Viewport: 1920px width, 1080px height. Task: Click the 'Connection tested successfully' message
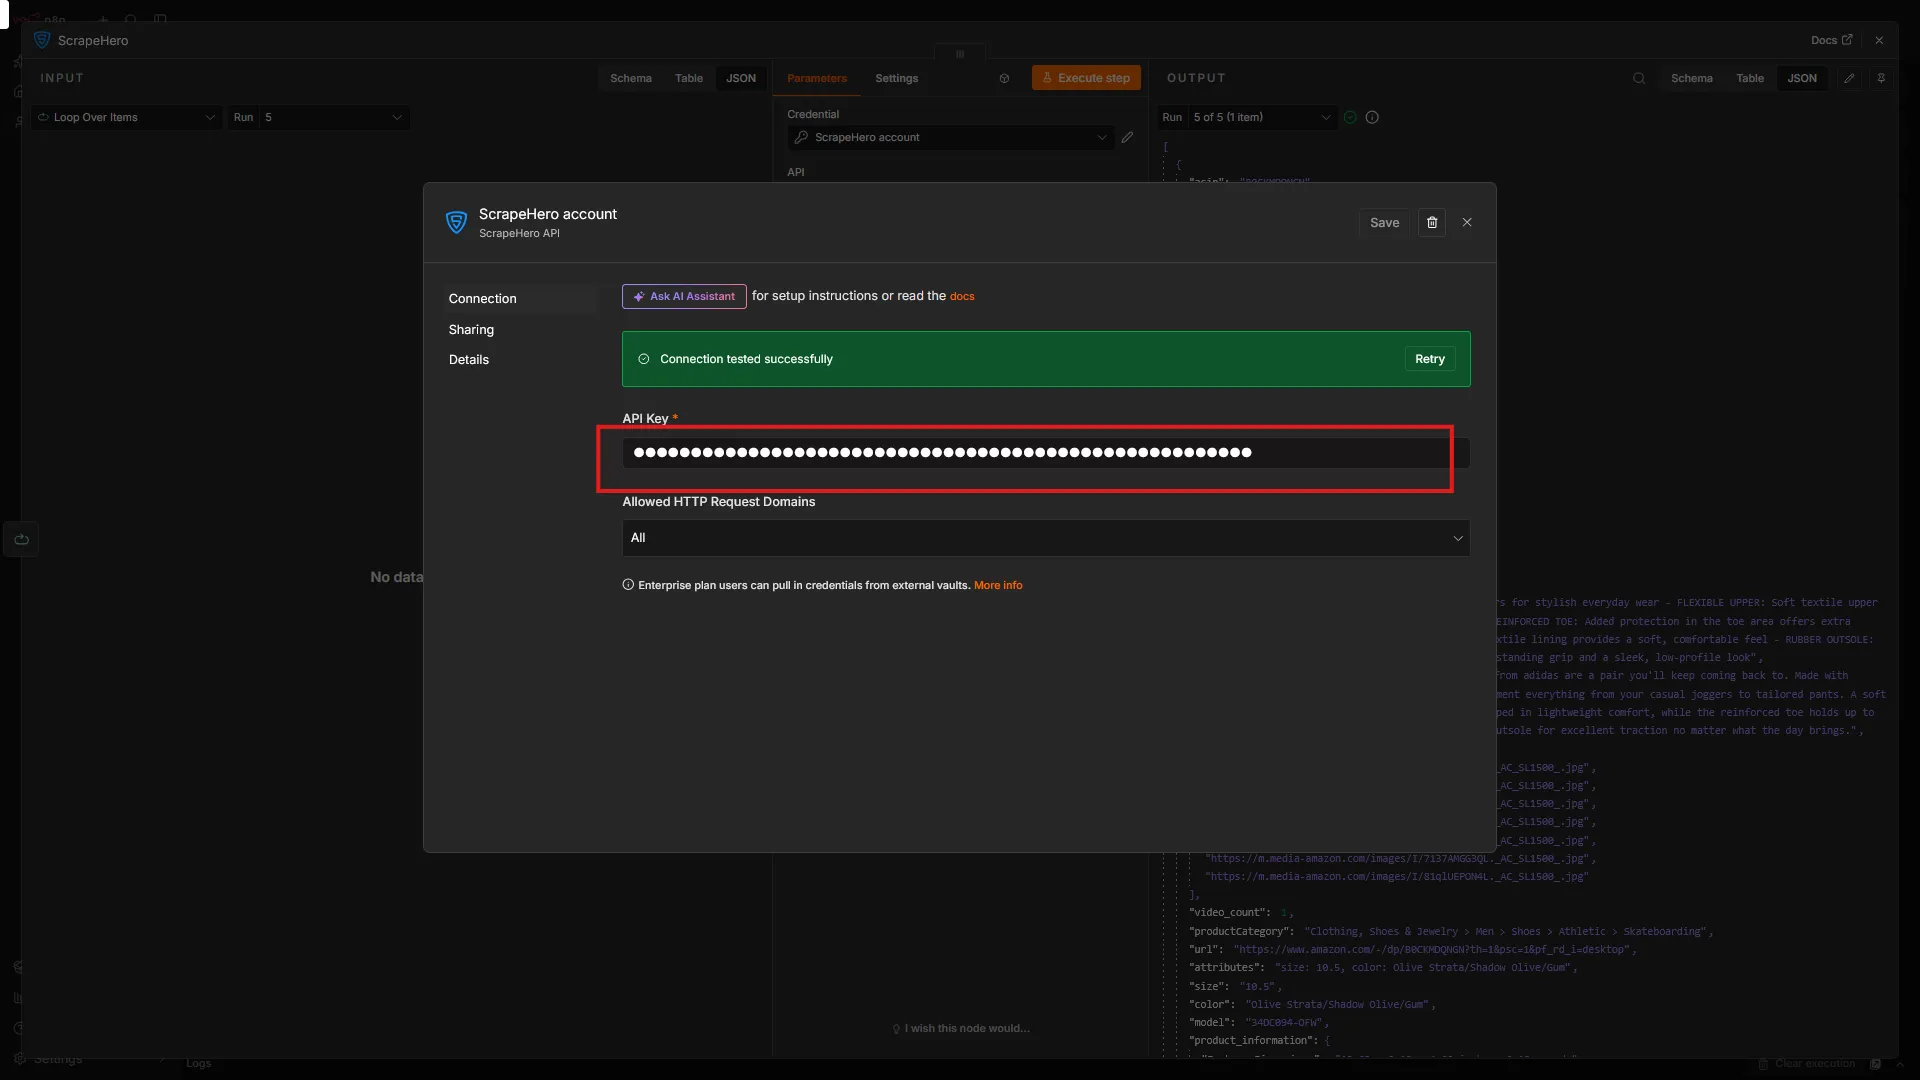[746, 359]
